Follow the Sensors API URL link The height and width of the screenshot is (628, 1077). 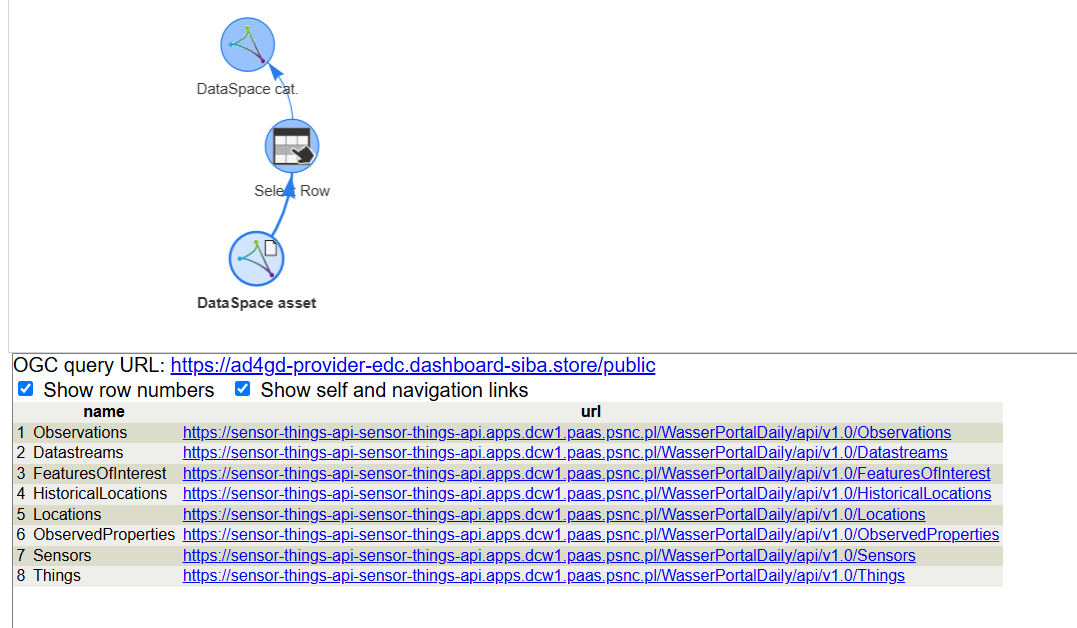548,555
